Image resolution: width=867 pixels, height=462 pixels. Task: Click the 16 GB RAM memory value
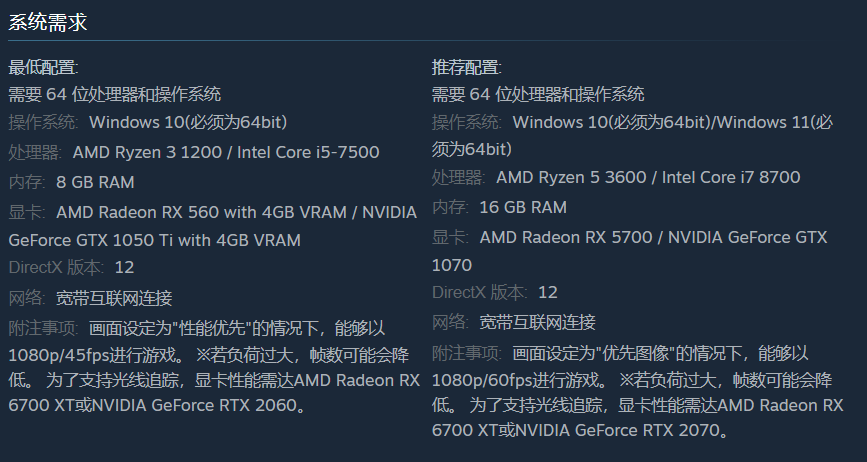523,207
